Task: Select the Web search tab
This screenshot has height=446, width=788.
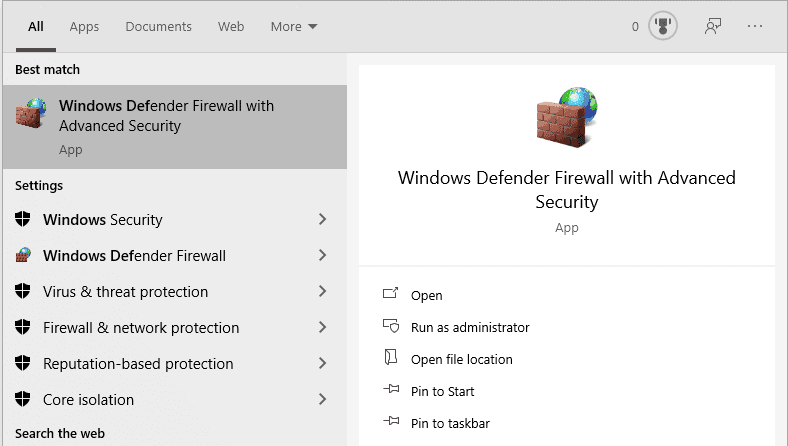Action: (x=231, y=27)
